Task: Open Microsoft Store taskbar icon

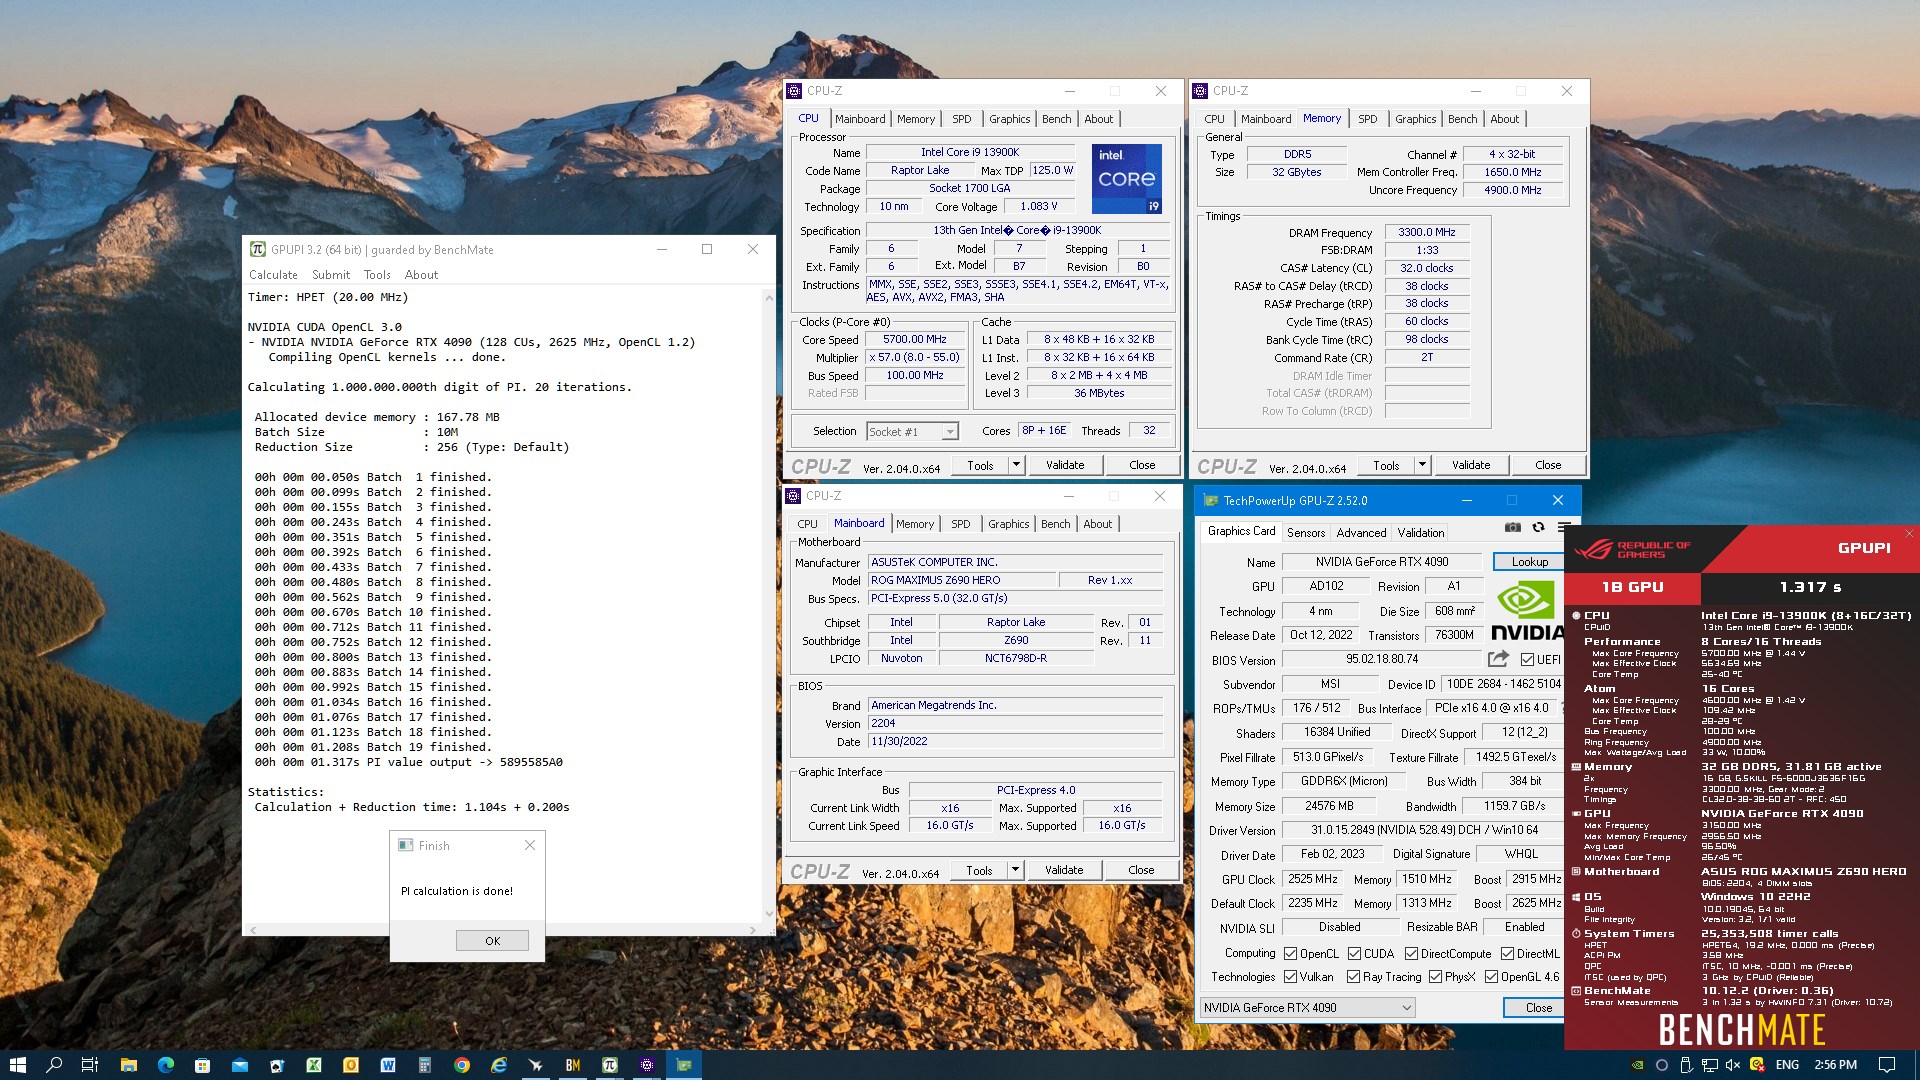Action: (x=202, y=1065)
